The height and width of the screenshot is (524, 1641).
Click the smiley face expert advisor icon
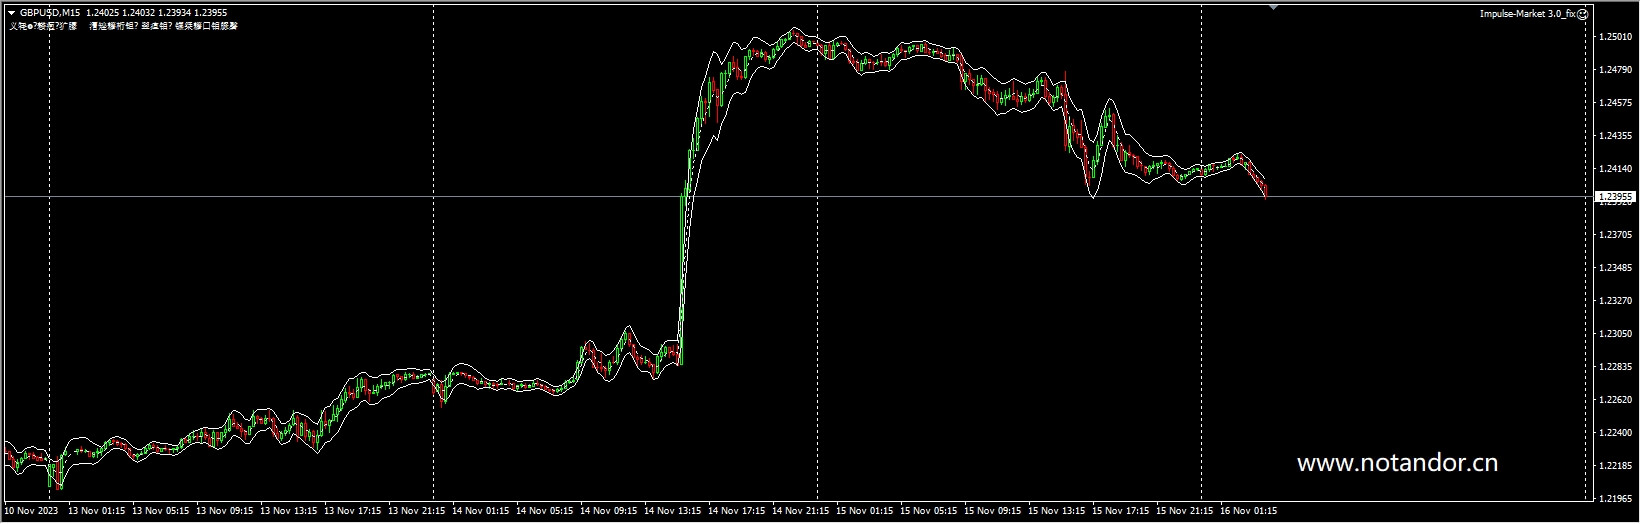click(1583, 13)
